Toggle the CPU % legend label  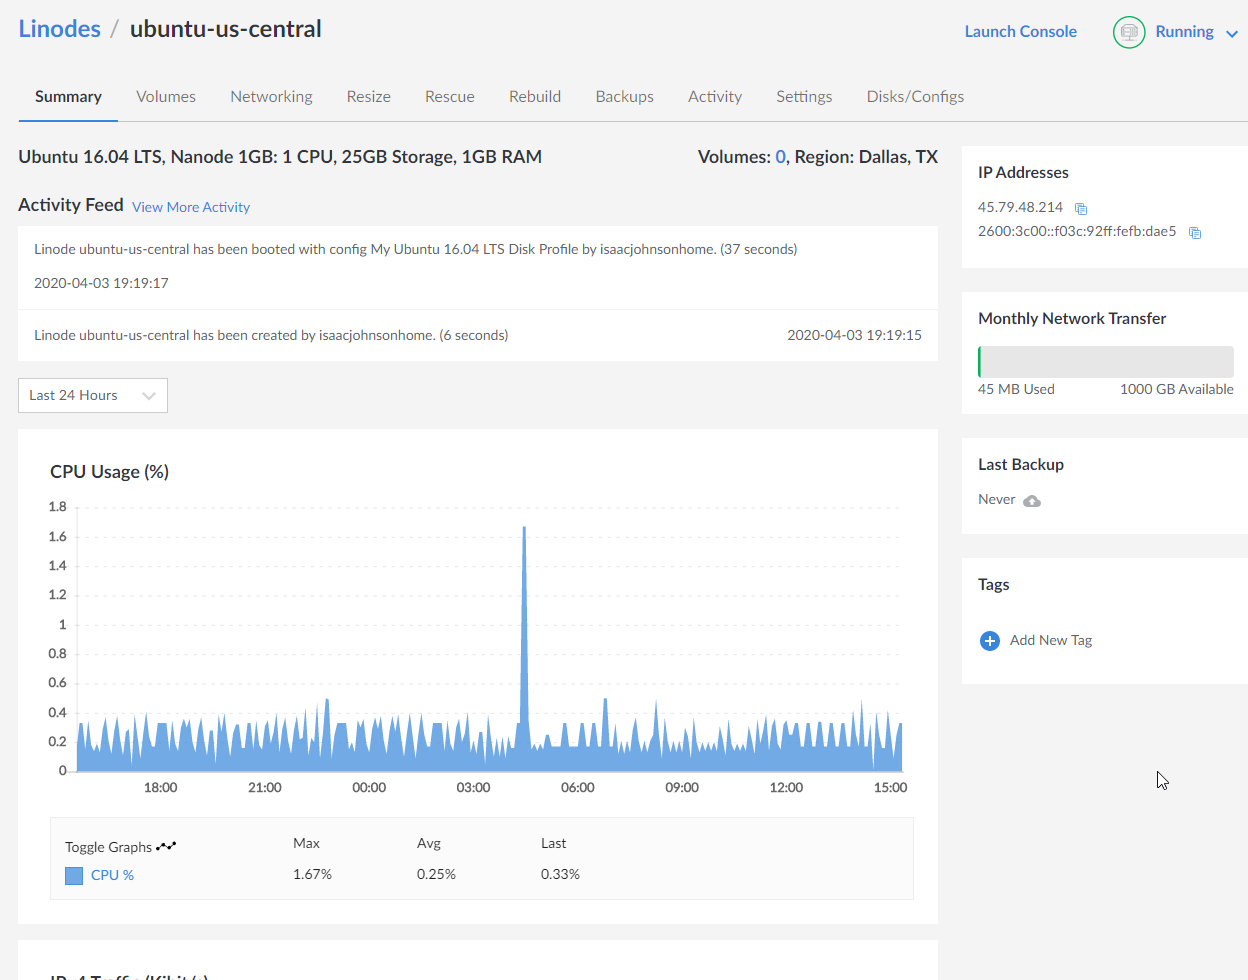click(112, 876)
